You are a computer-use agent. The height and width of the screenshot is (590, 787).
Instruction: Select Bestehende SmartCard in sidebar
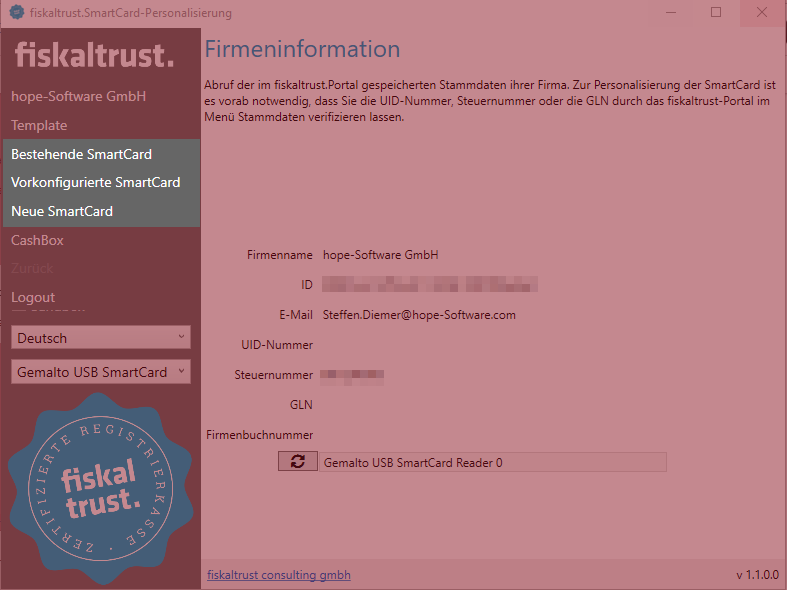[81, 154]
